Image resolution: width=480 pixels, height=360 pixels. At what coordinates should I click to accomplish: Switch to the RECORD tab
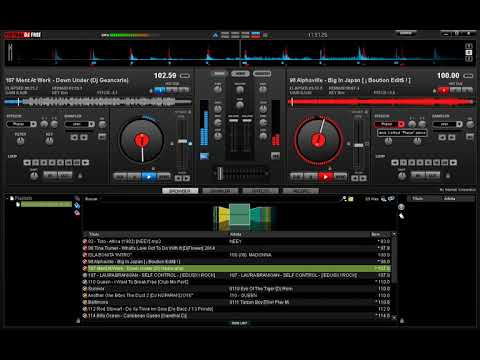click(301, 191)
